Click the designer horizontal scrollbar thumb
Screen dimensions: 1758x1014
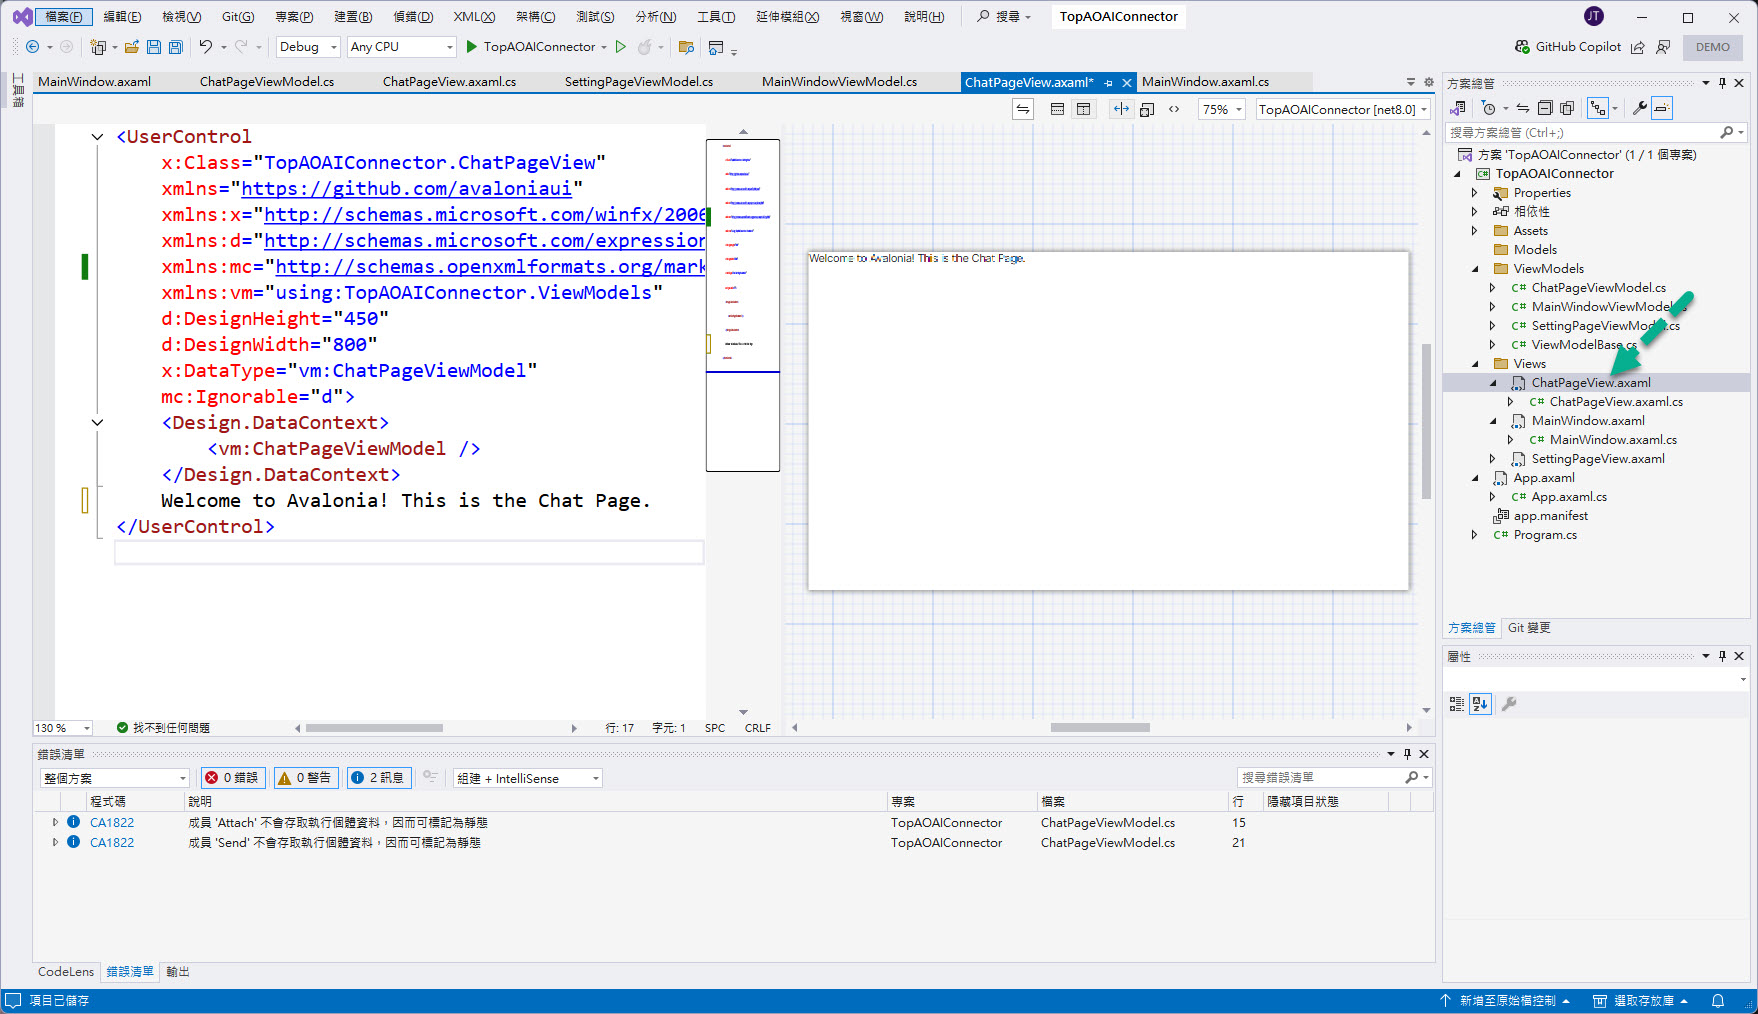pyautogui.click(x=1100, y=728)
